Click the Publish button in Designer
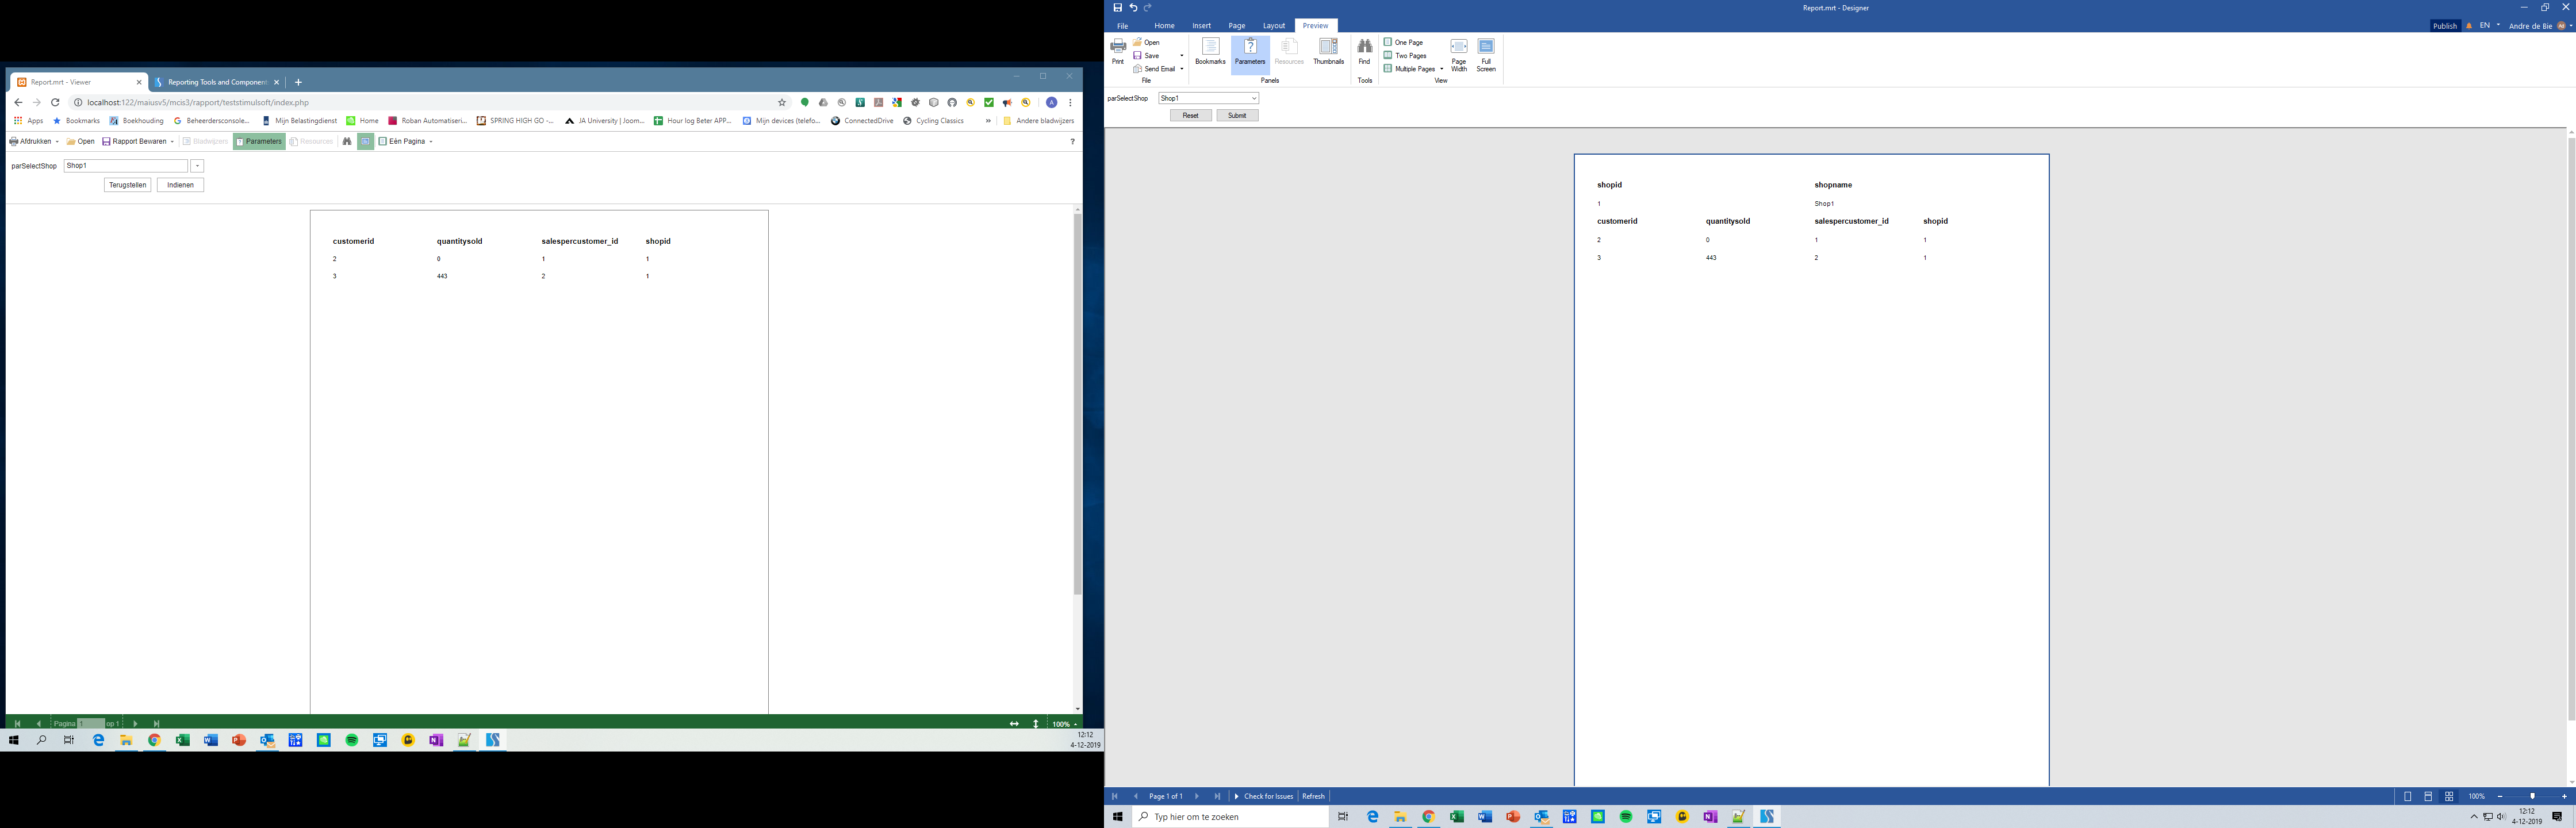The width and height of the screenshot is (2576, 828). tap(2445, 26)
